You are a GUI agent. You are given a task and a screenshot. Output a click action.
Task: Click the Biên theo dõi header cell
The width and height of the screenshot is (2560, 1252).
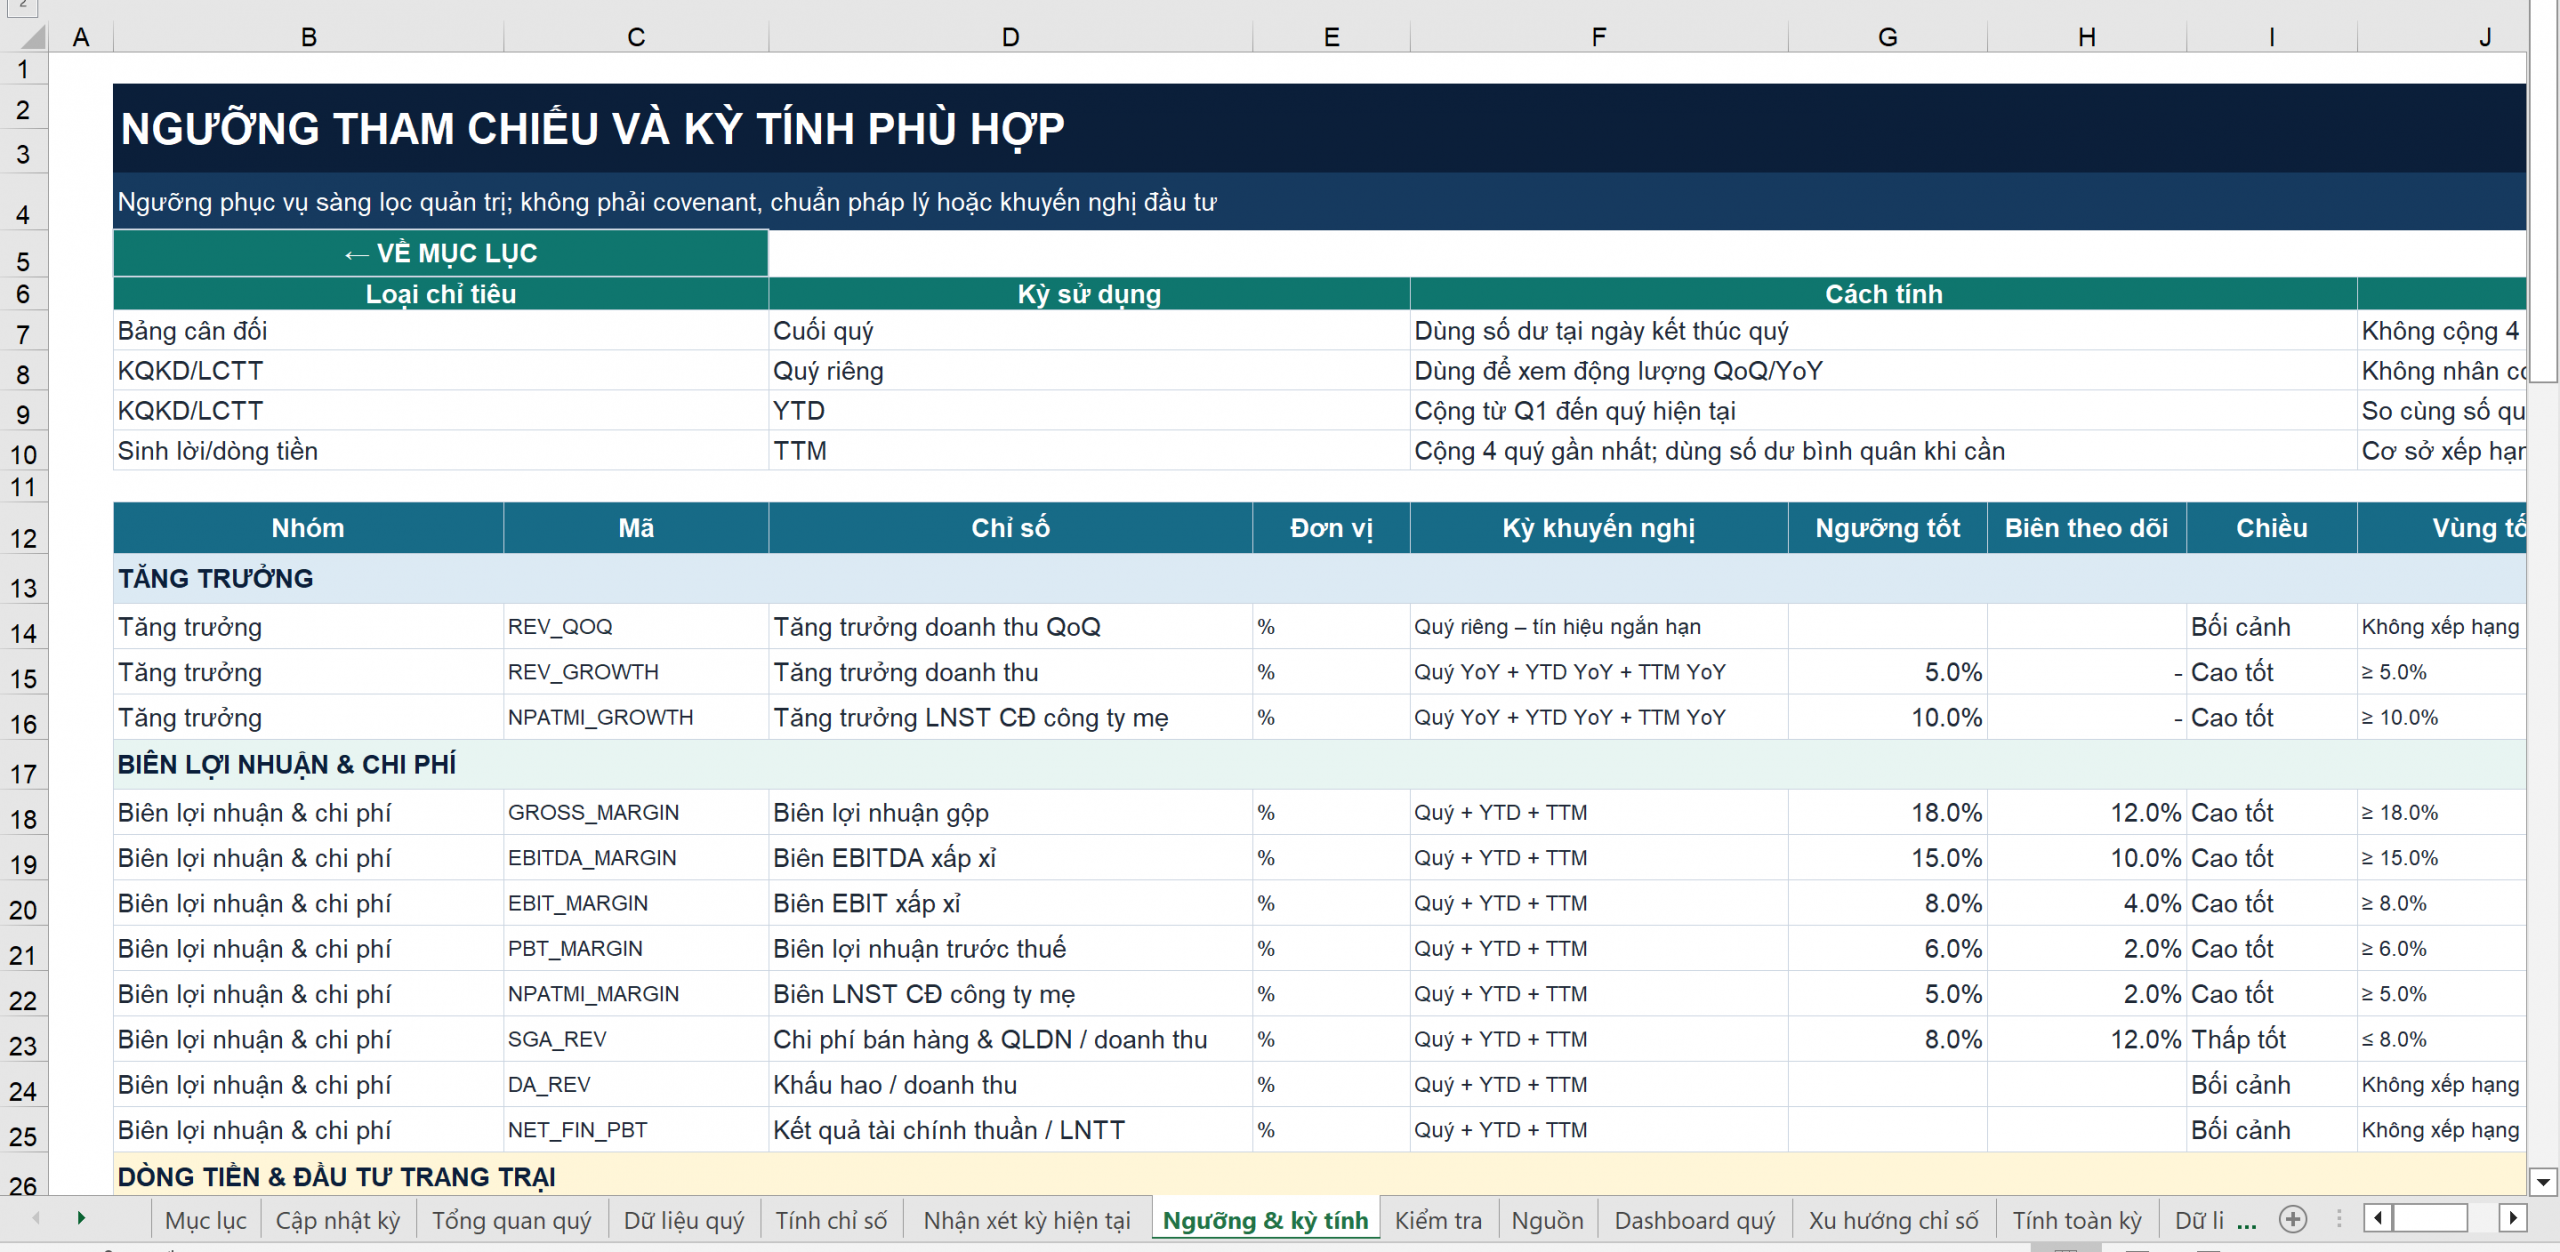click(x=2087, y=528)
